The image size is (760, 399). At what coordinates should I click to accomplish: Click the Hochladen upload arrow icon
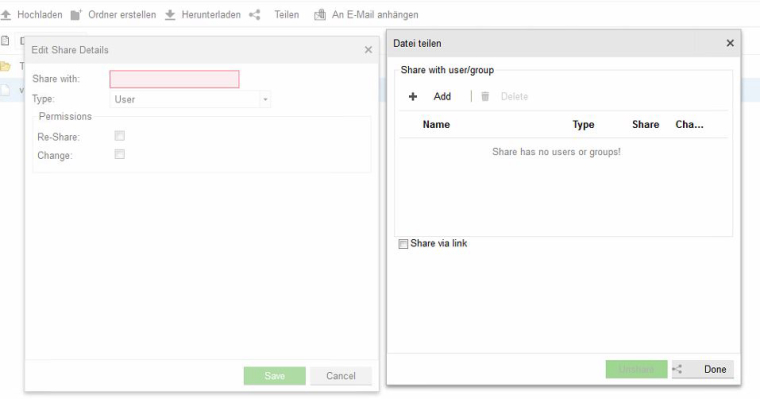pyautogui.click(x=6, y=15)
